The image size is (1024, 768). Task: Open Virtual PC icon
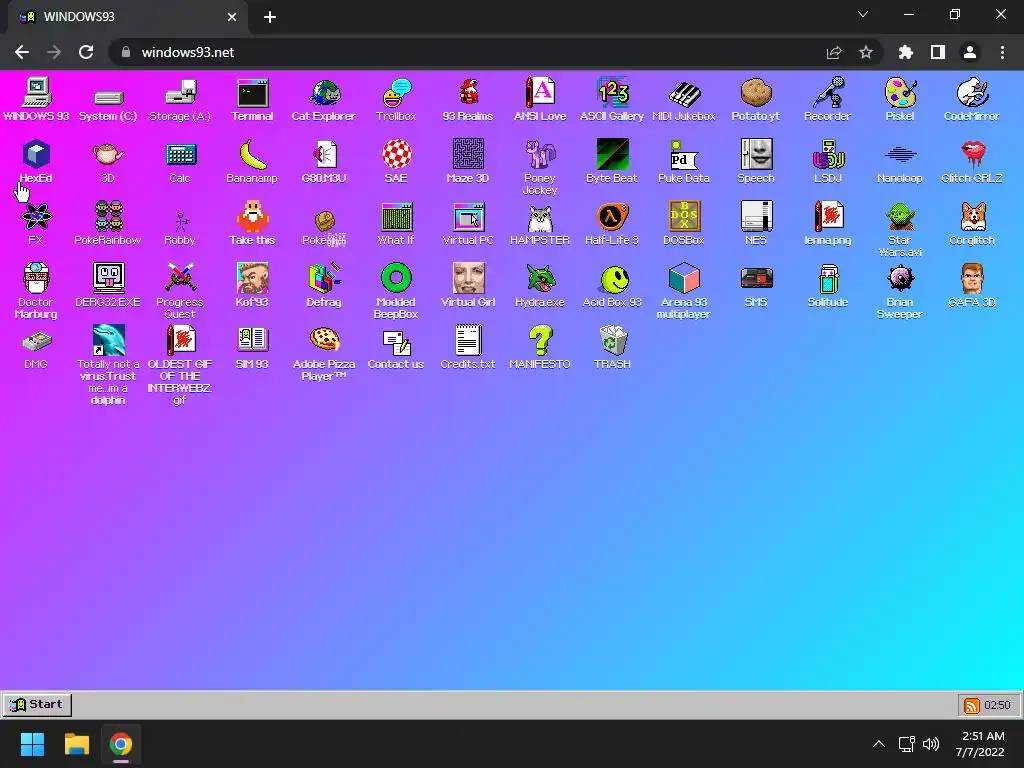tap(468, 223)
